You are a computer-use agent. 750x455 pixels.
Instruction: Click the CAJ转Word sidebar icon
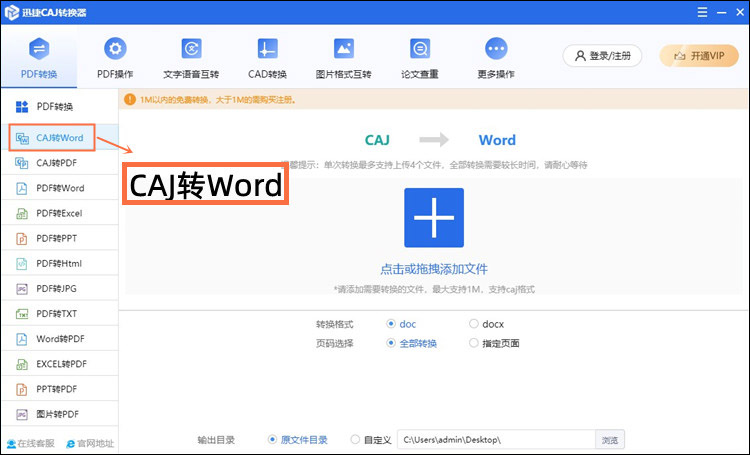pos(22,138)
